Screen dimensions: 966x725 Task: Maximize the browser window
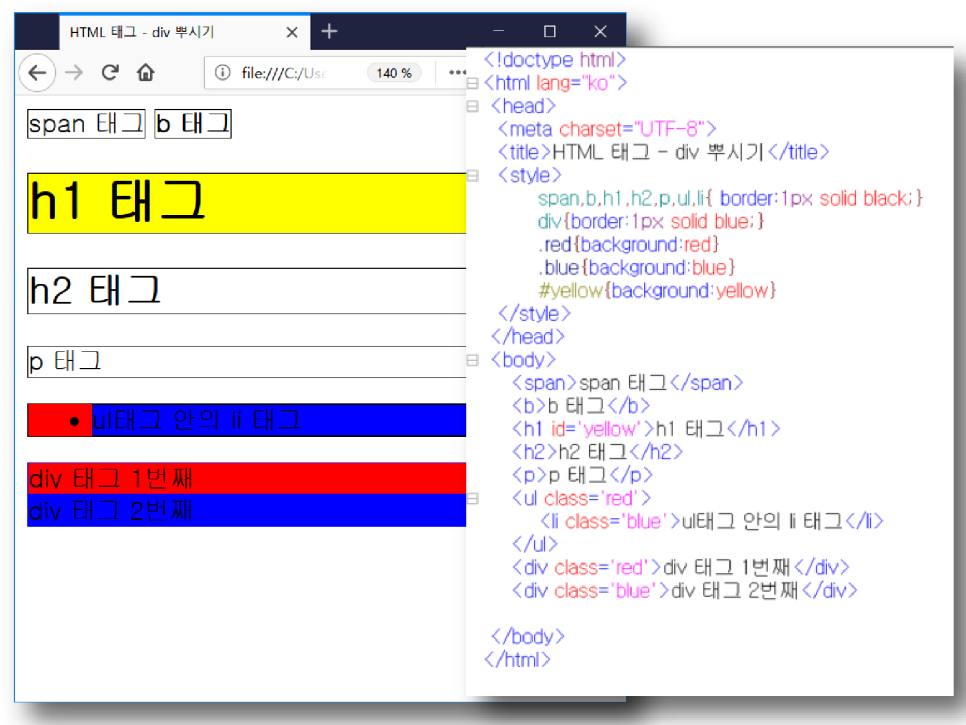click(x=550, y=31)
